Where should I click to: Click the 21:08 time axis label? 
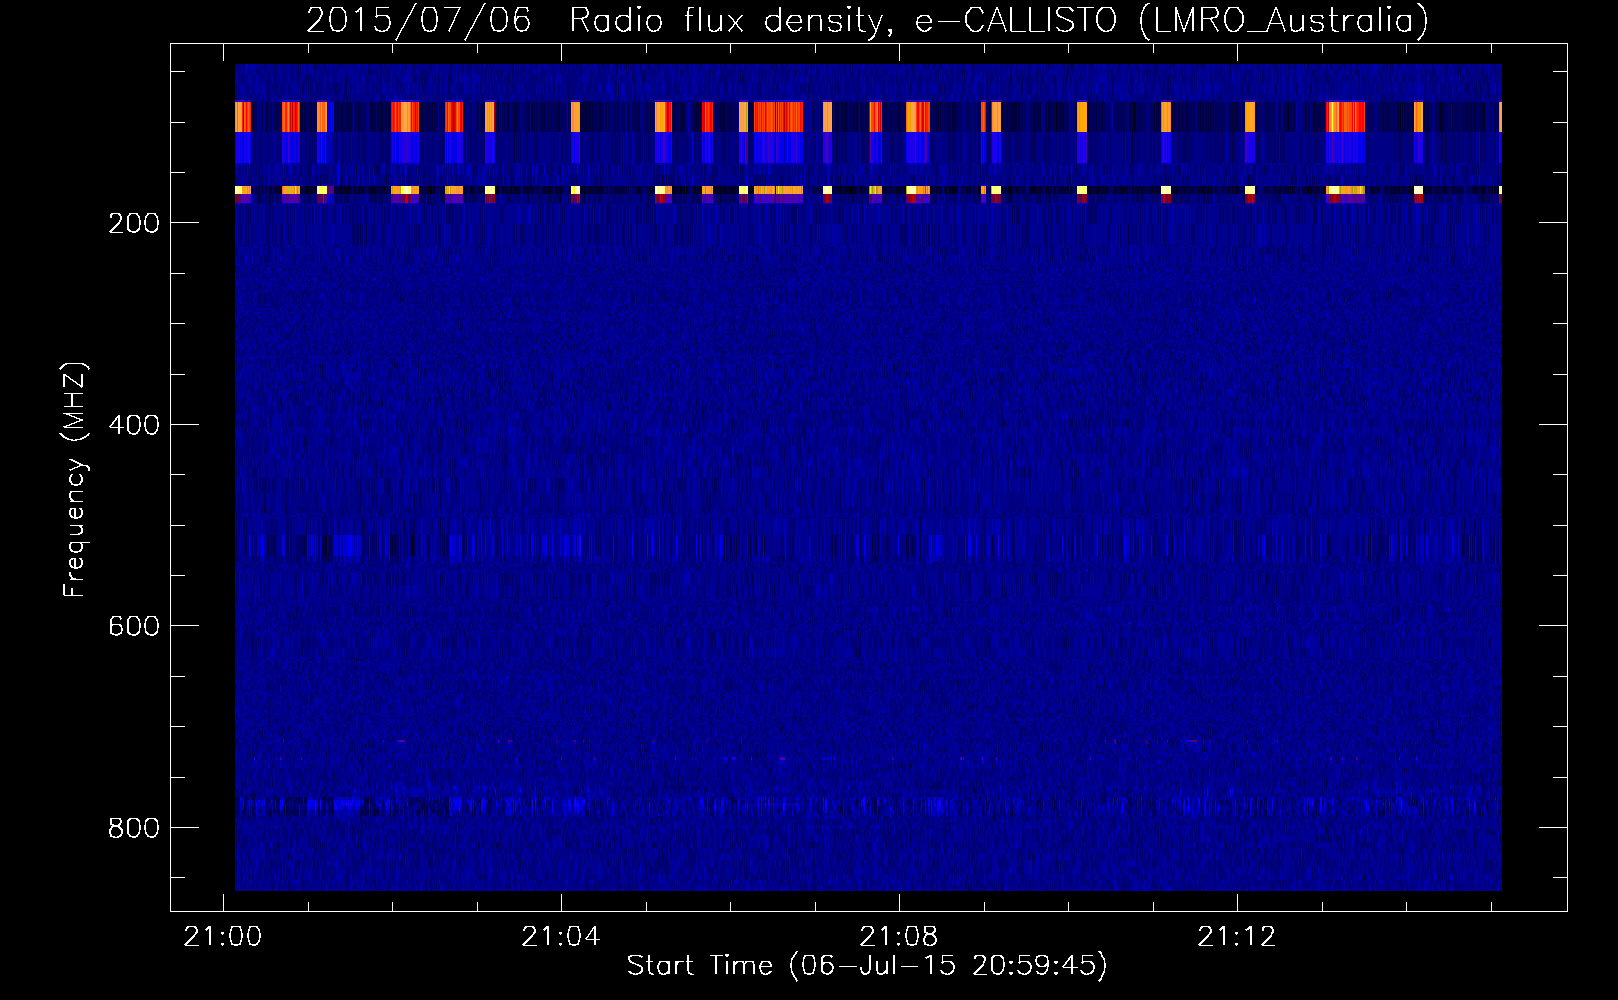click(x=899, y=937)
